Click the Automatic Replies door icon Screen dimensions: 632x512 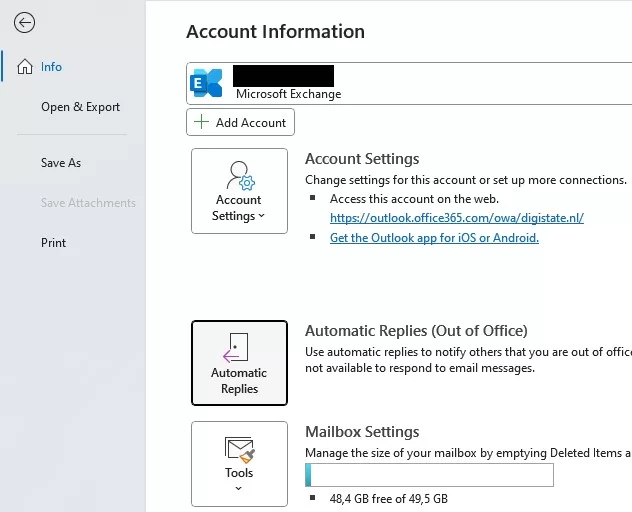pyautogui.click(x=235, y=347)
